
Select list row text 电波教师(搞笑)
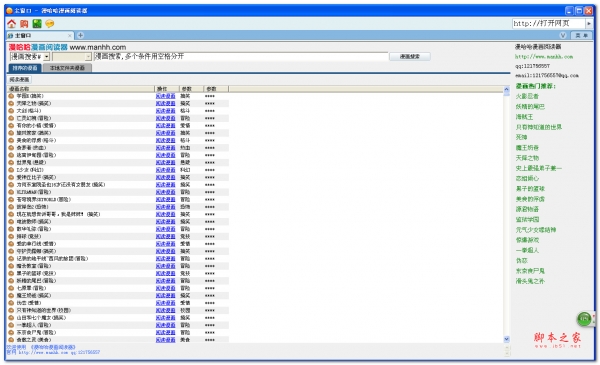34,222
